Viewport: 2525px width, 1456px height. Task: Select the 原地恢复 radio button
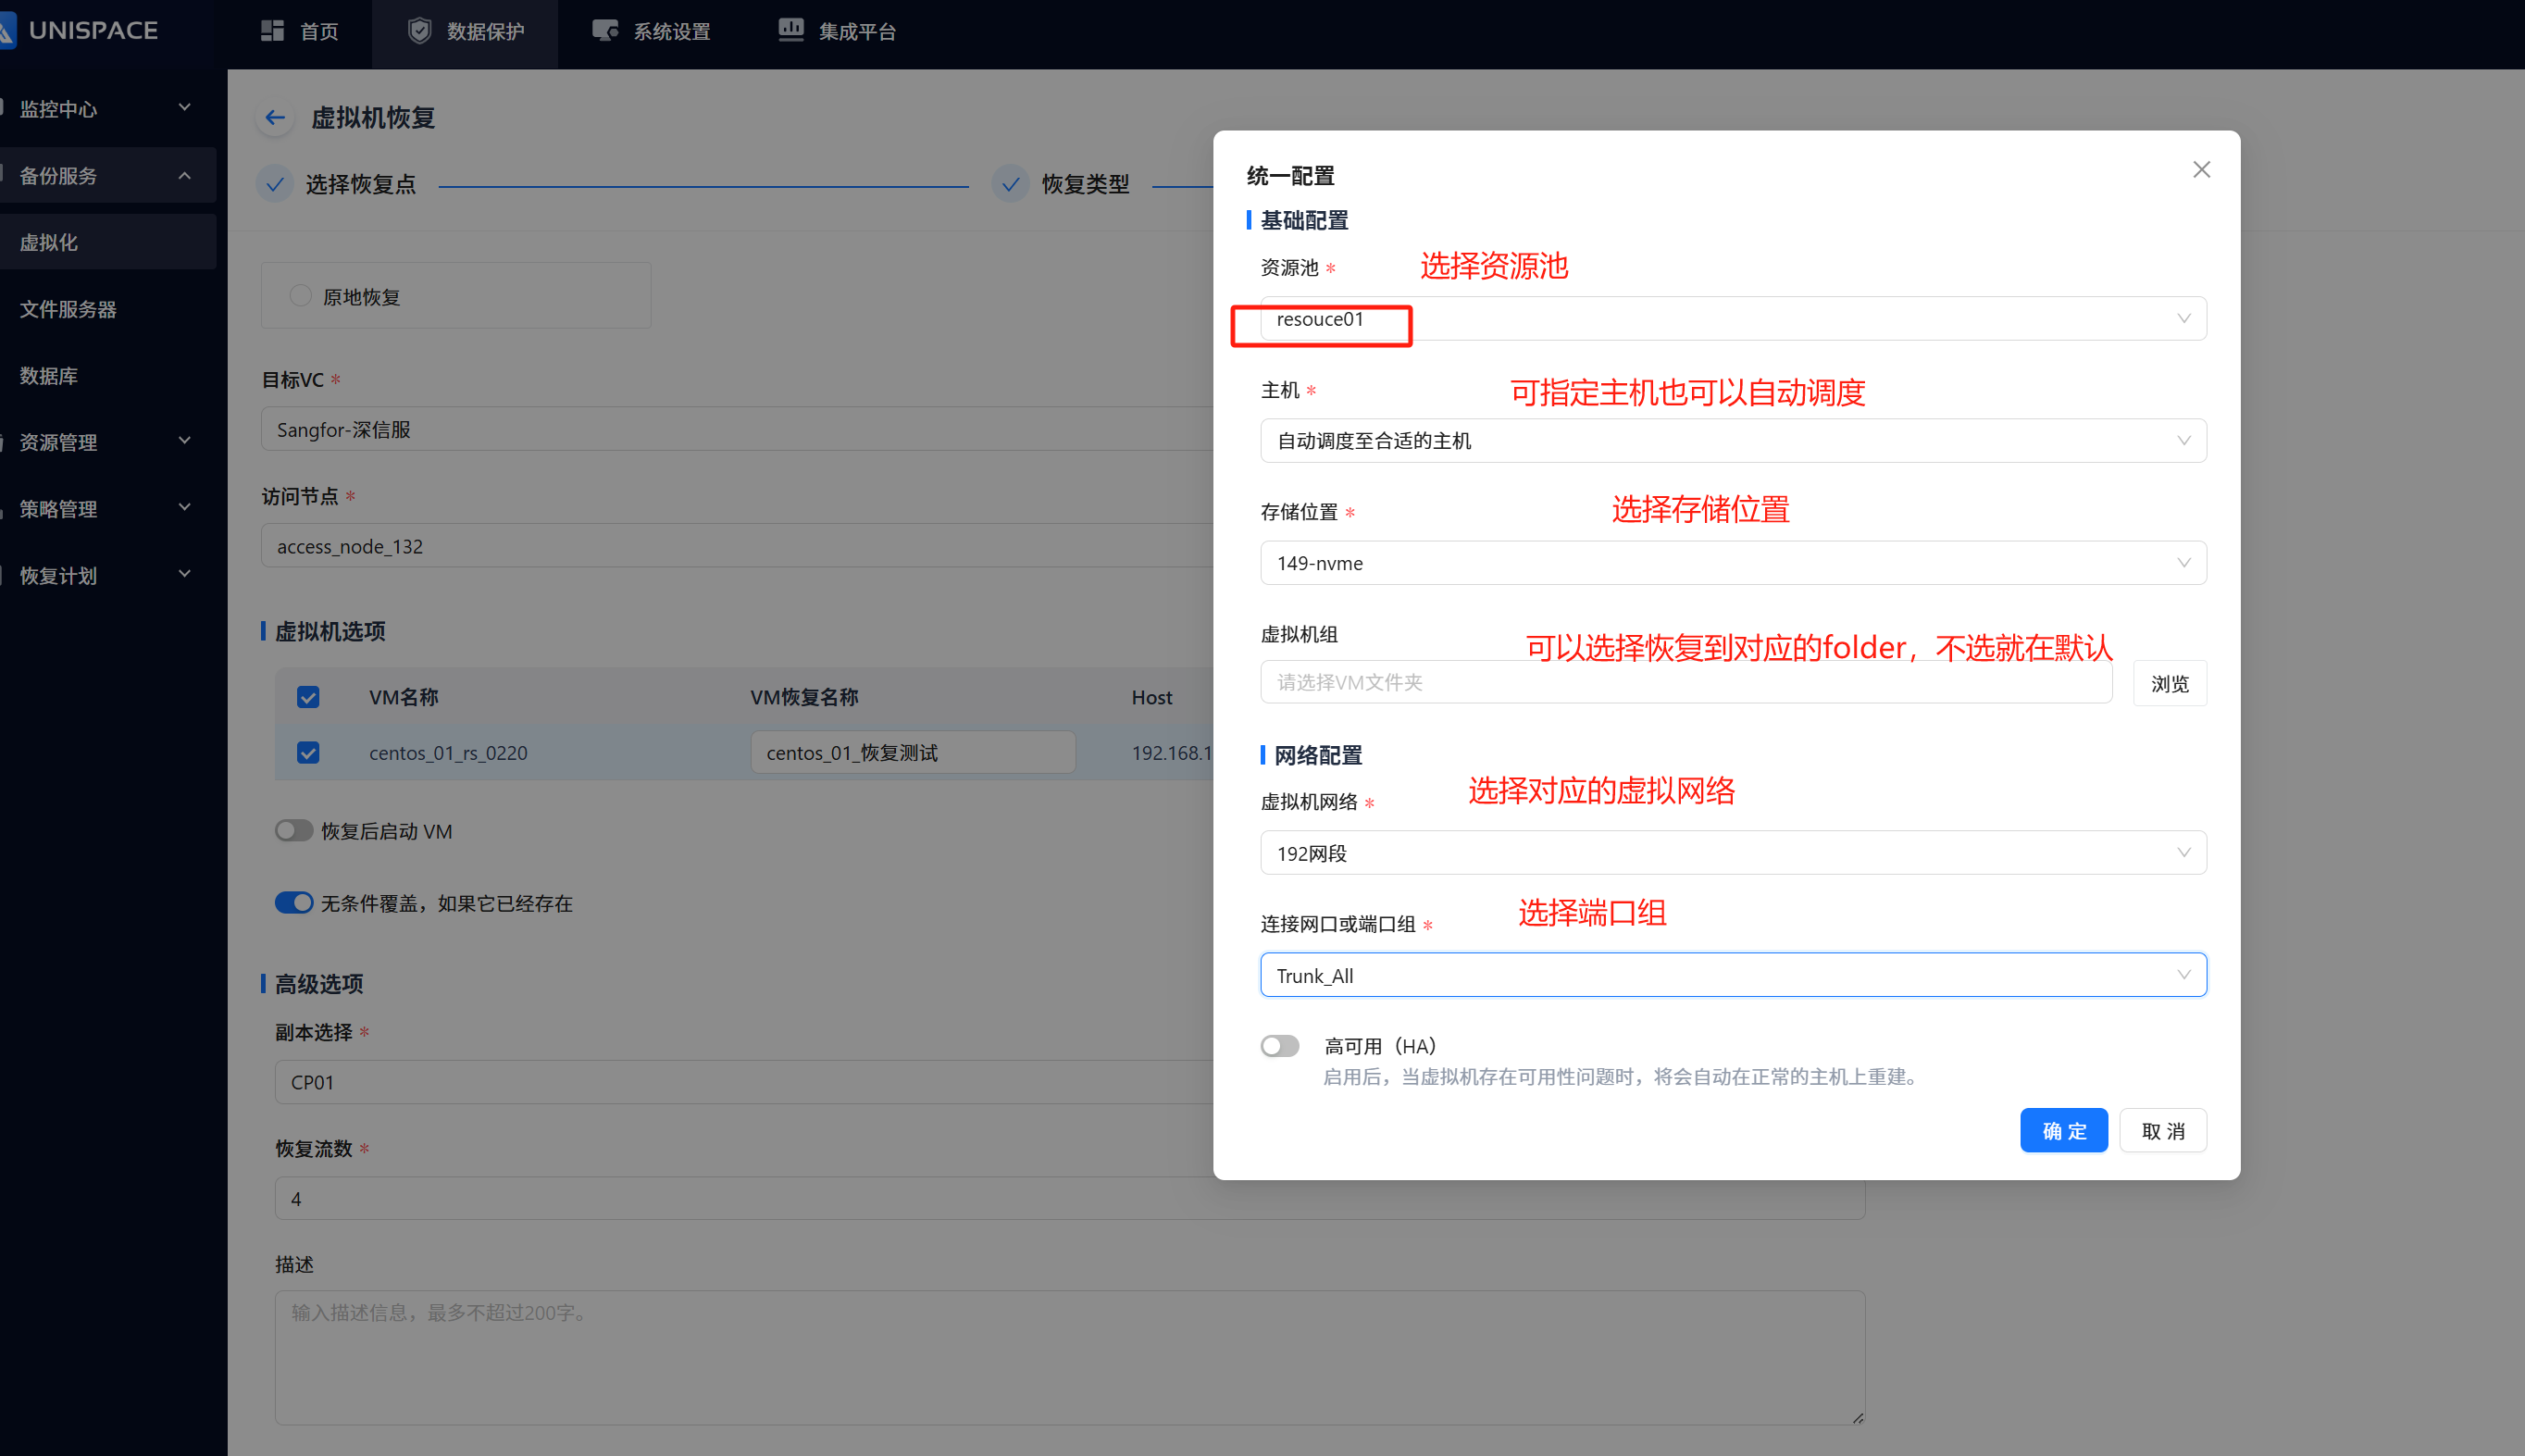(300, 296)
